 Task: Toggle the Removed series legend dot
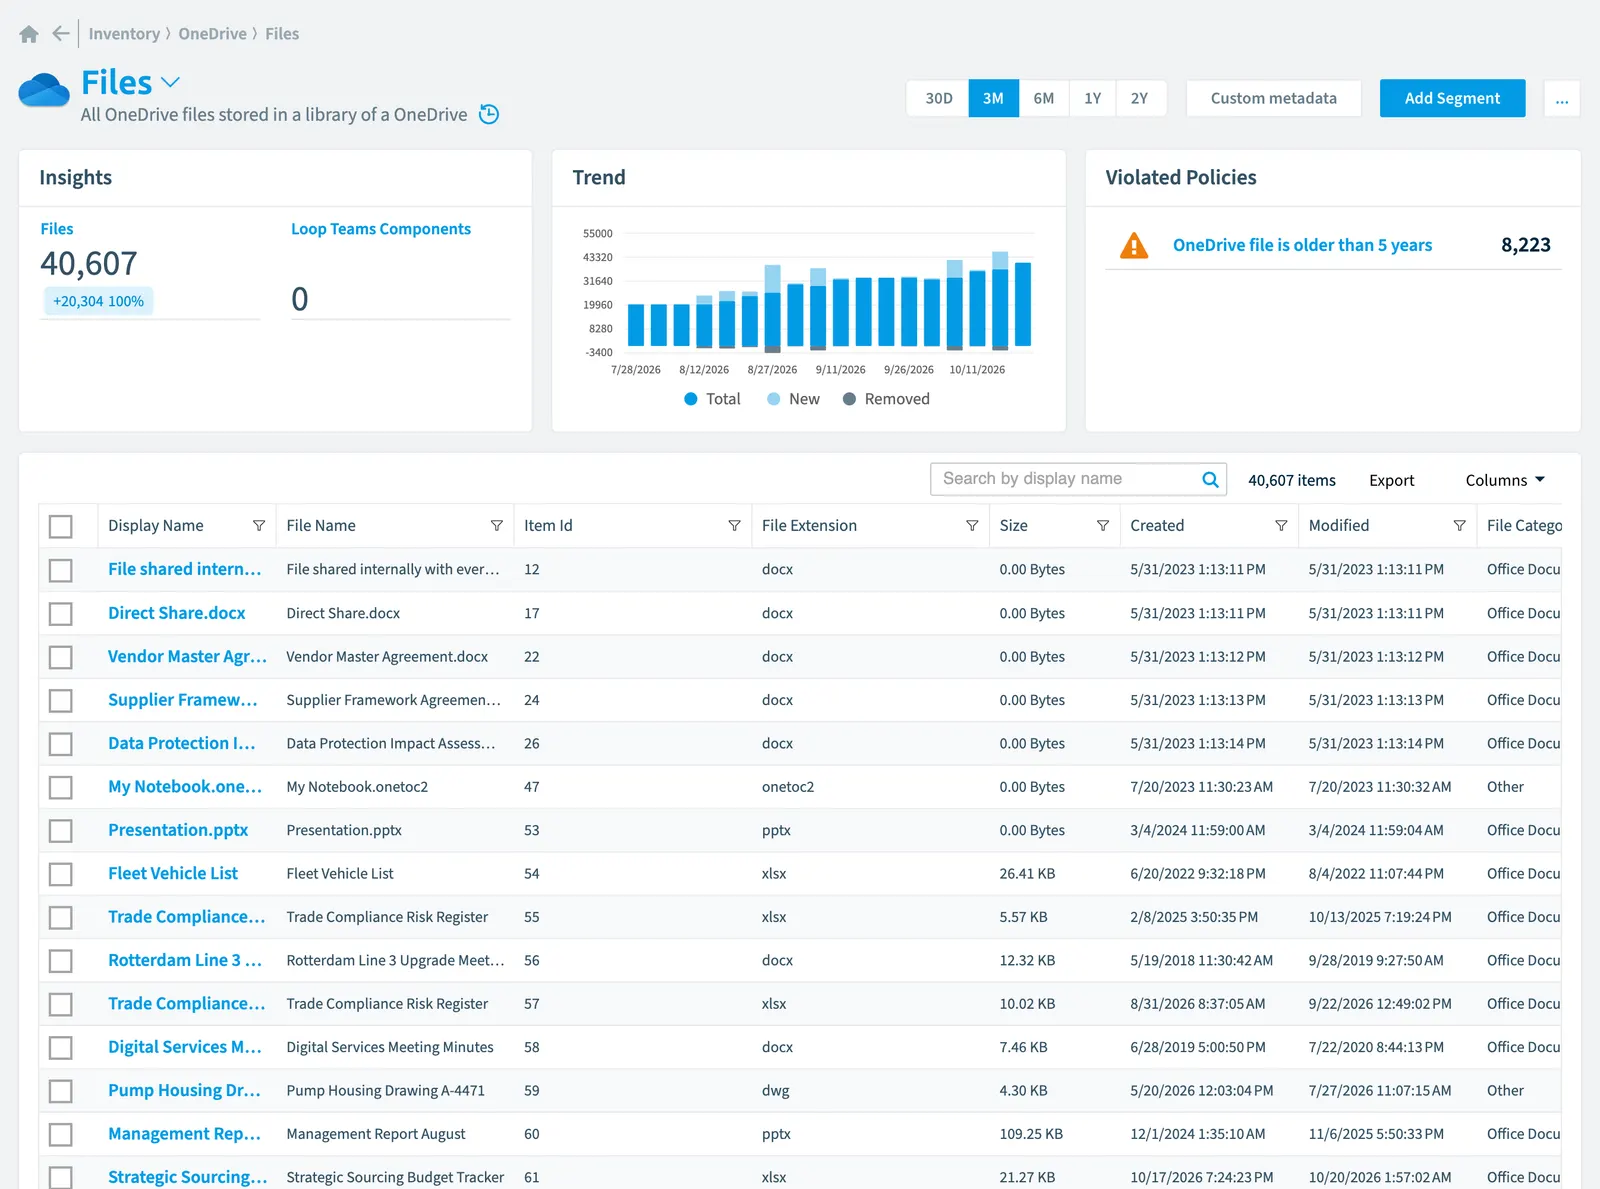[x=849, y=399]
